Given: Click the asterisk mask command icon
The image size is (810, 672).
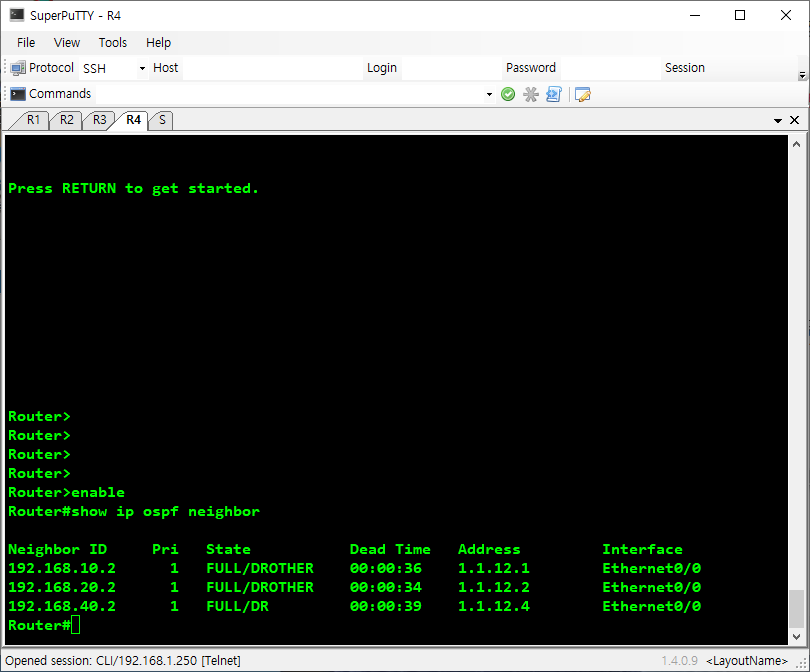Looking at the screenshot, I should (x=531, y=94).
